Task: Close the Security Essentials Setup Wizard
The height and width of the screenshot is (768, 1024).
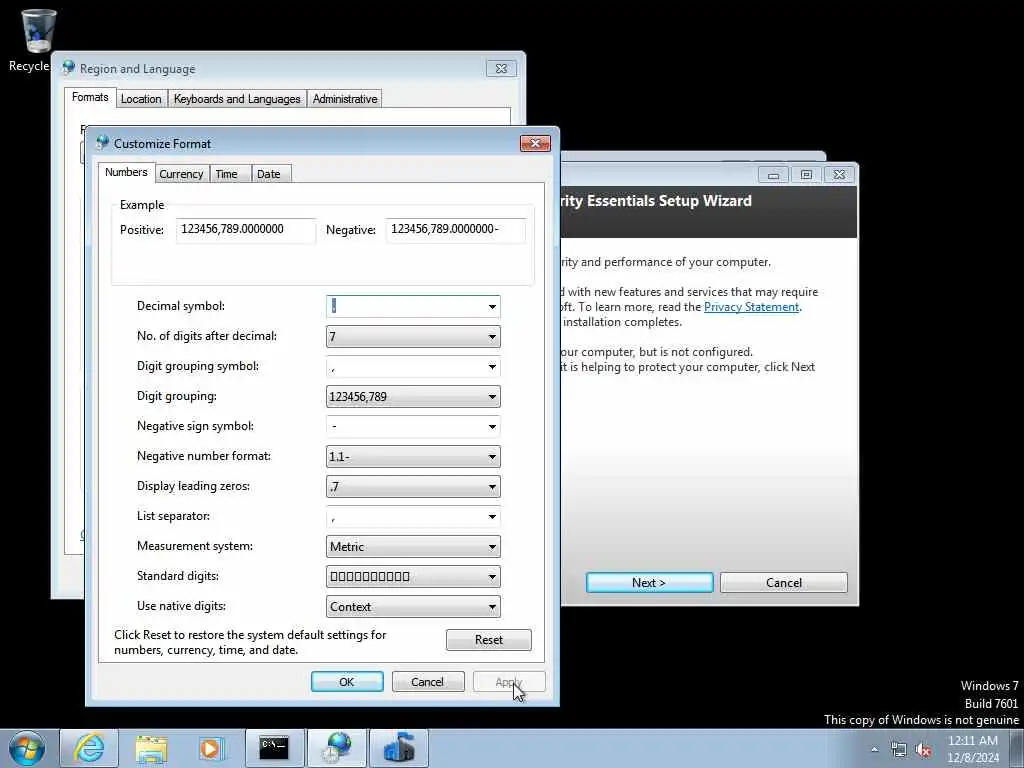Action: (839, 174)
